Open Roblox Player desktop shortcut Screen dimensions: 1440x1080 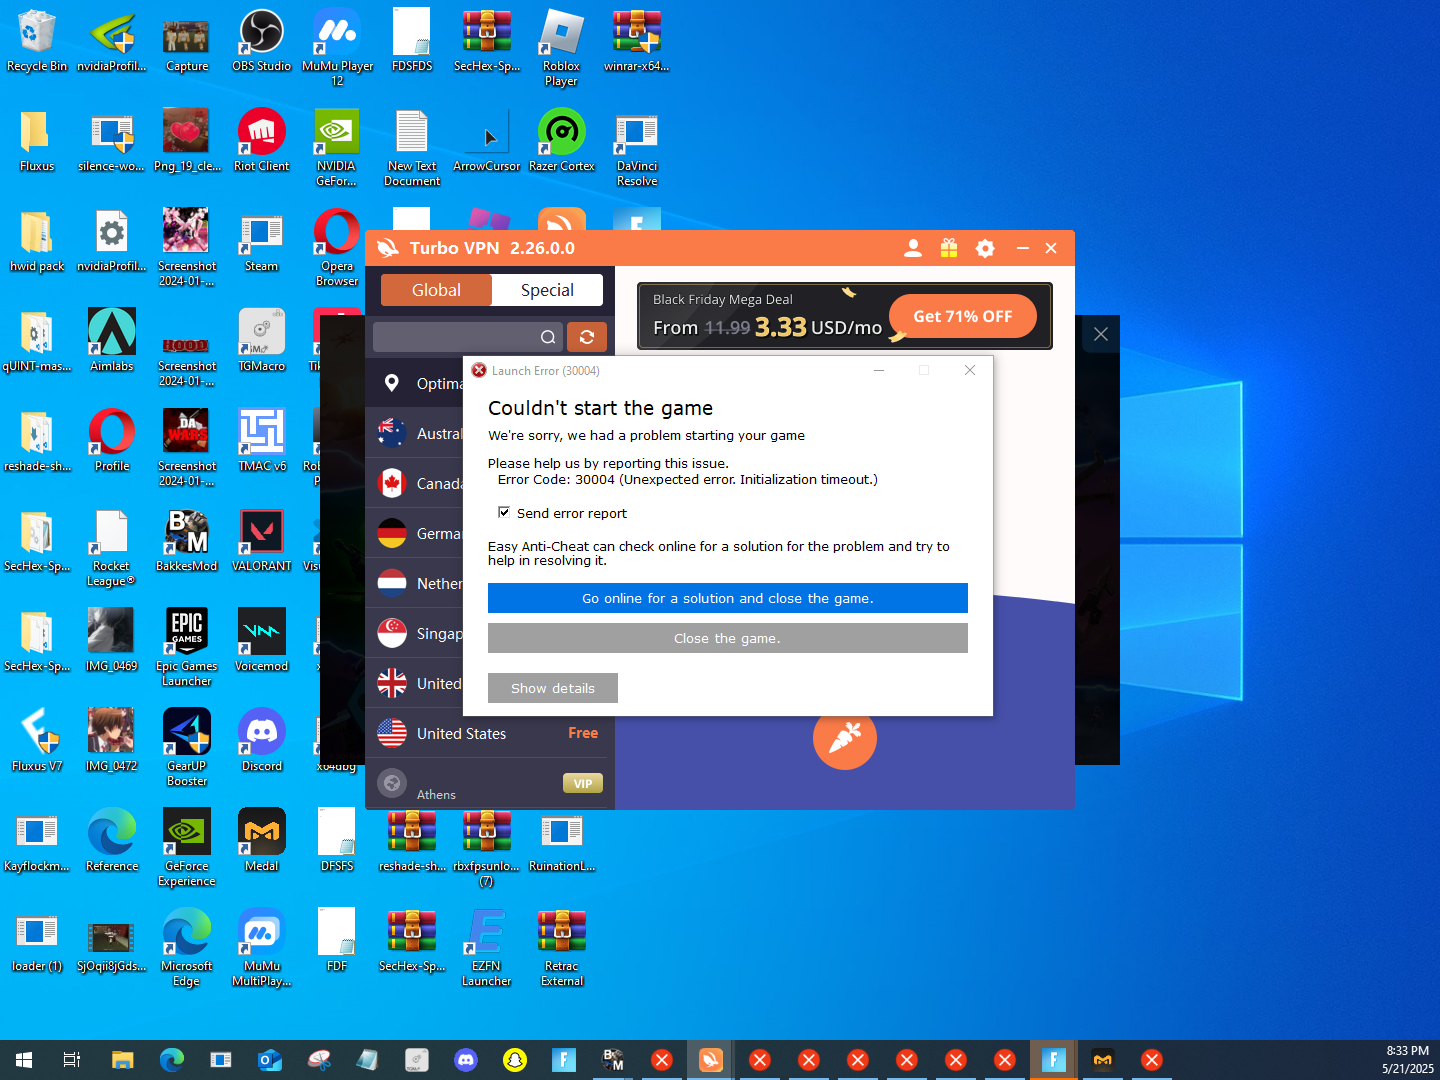pyautogui.click(x=561, y=48)
